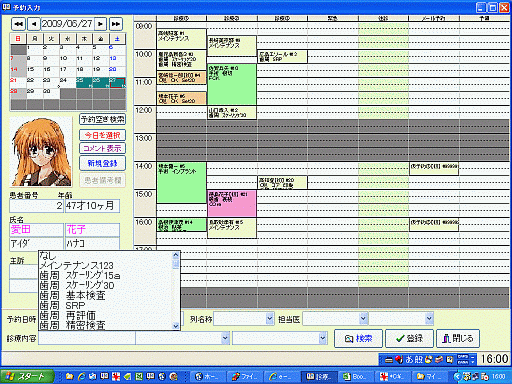The image size is (512, 384).
Task: Click 予約空き検索 button
Action: point(102,119)
